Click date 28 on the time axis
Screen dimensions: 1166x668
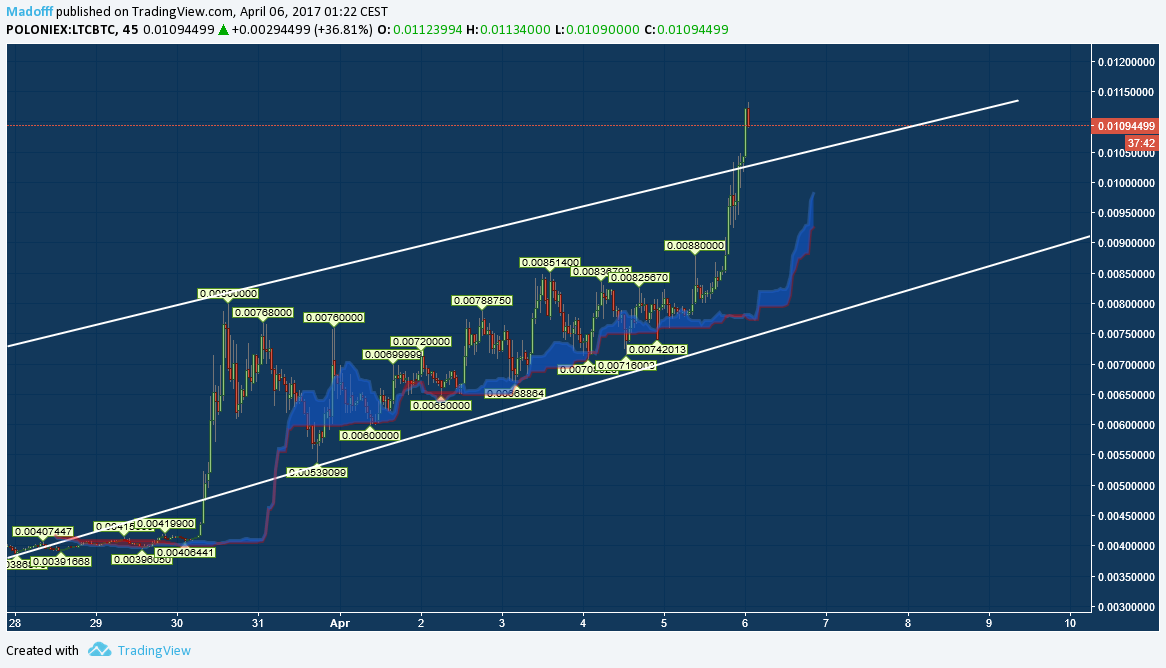14,623
